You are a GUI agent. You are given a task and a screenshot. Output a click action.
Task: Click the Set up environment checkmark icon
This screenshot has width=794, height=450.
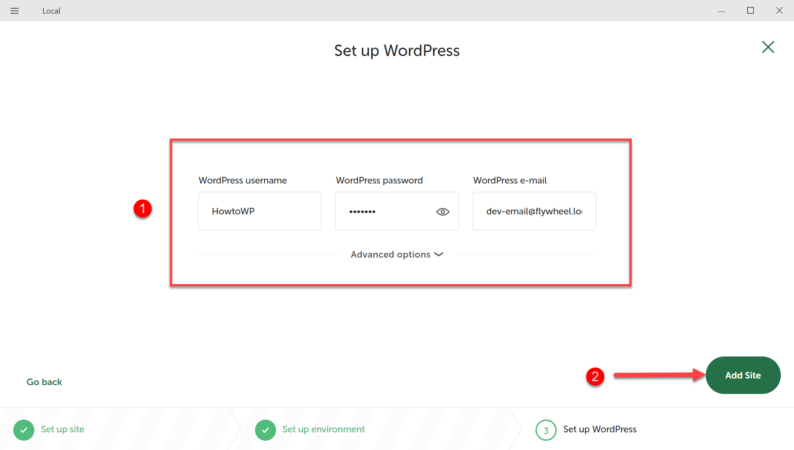(x=265, y=430)
